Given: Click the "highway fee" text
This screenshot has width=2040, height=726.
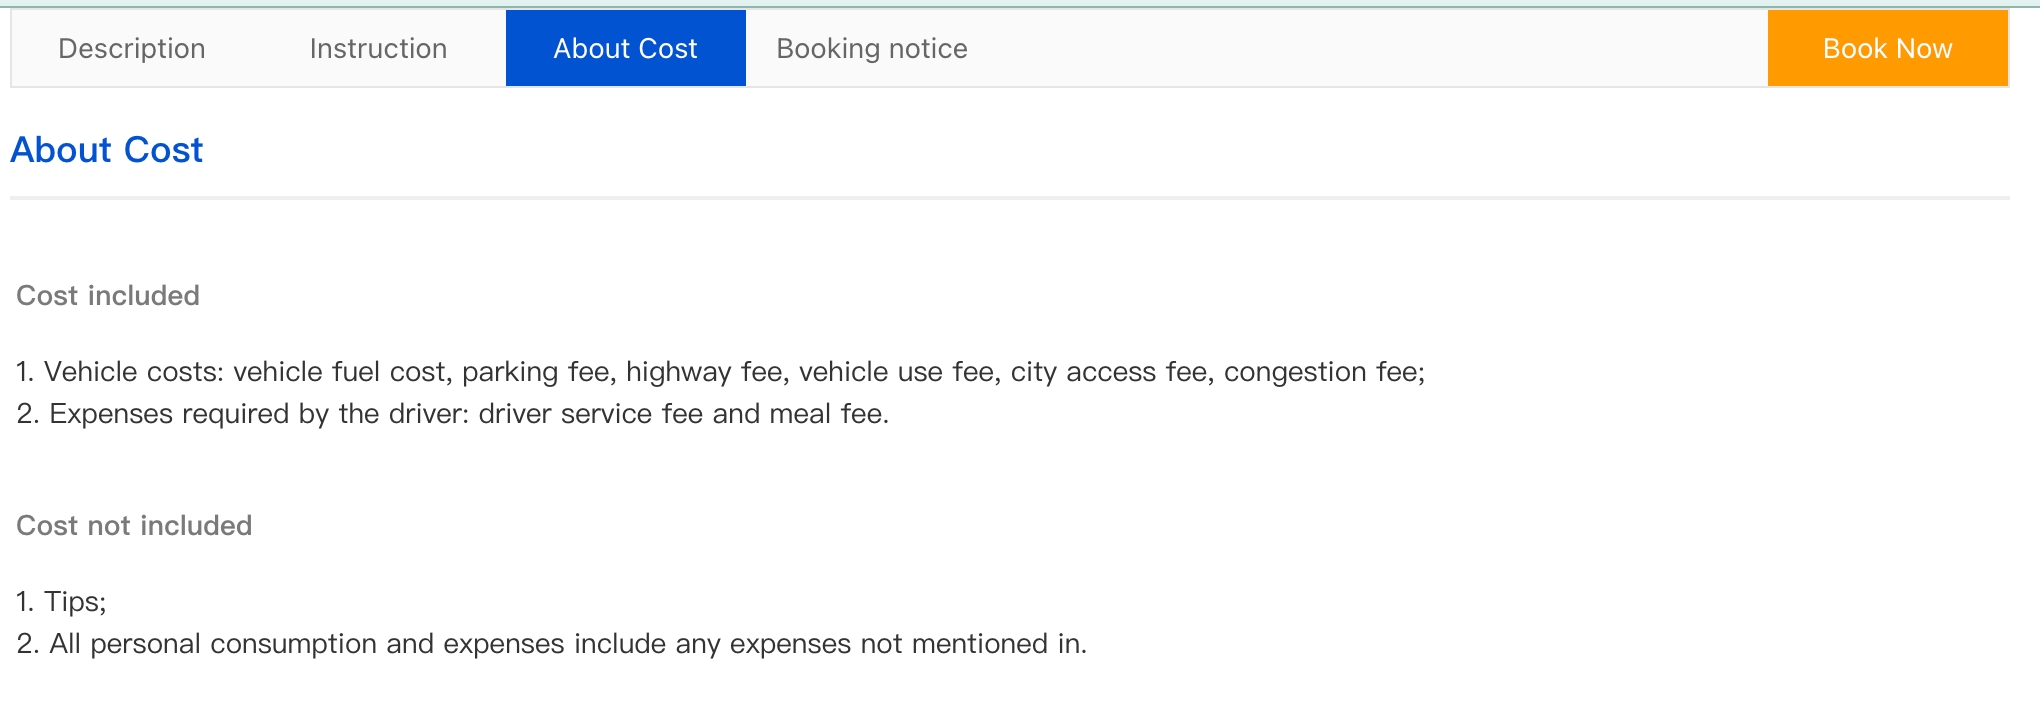Looking at the screenshot, I should click(706, 372).
